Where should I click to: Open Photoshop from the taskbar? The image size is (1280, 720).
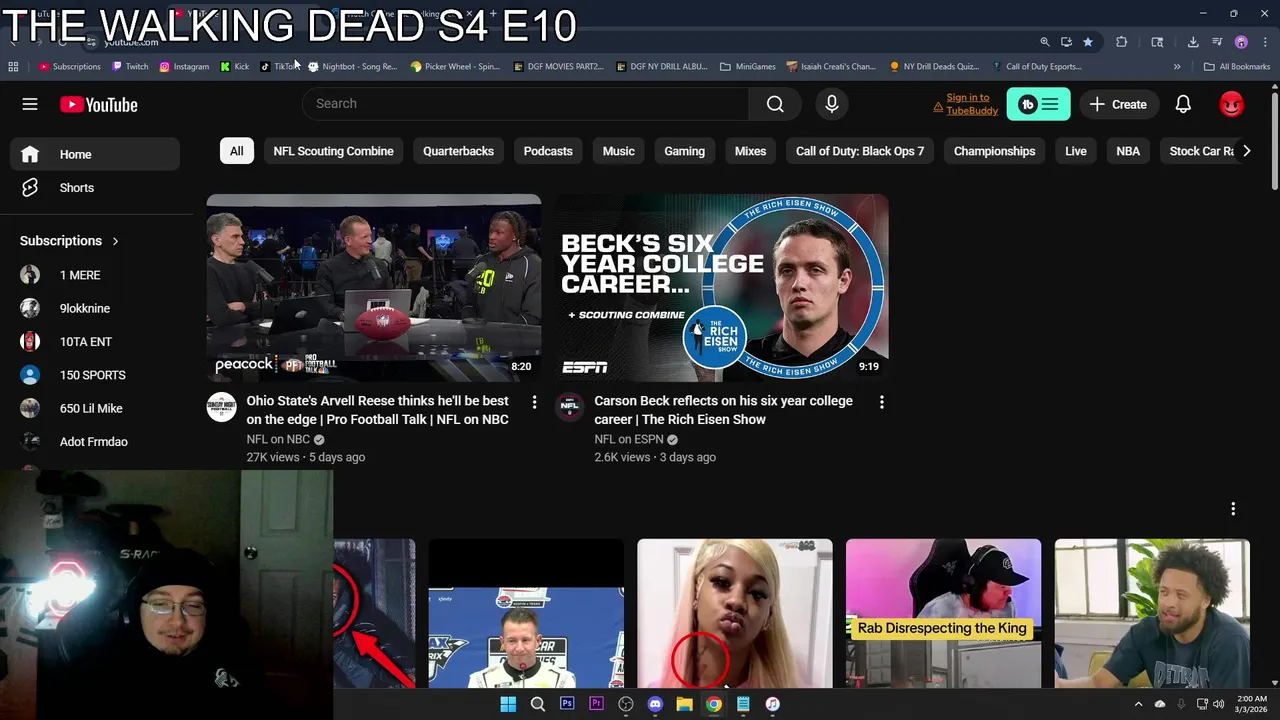567,704
